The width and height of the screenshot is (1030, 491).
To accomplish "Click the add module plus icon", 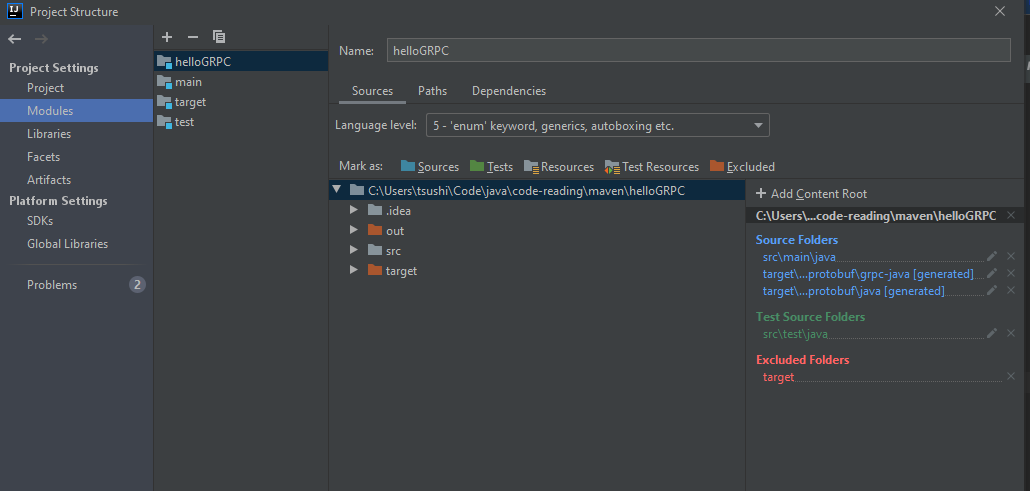I will (x=167, y=37).
